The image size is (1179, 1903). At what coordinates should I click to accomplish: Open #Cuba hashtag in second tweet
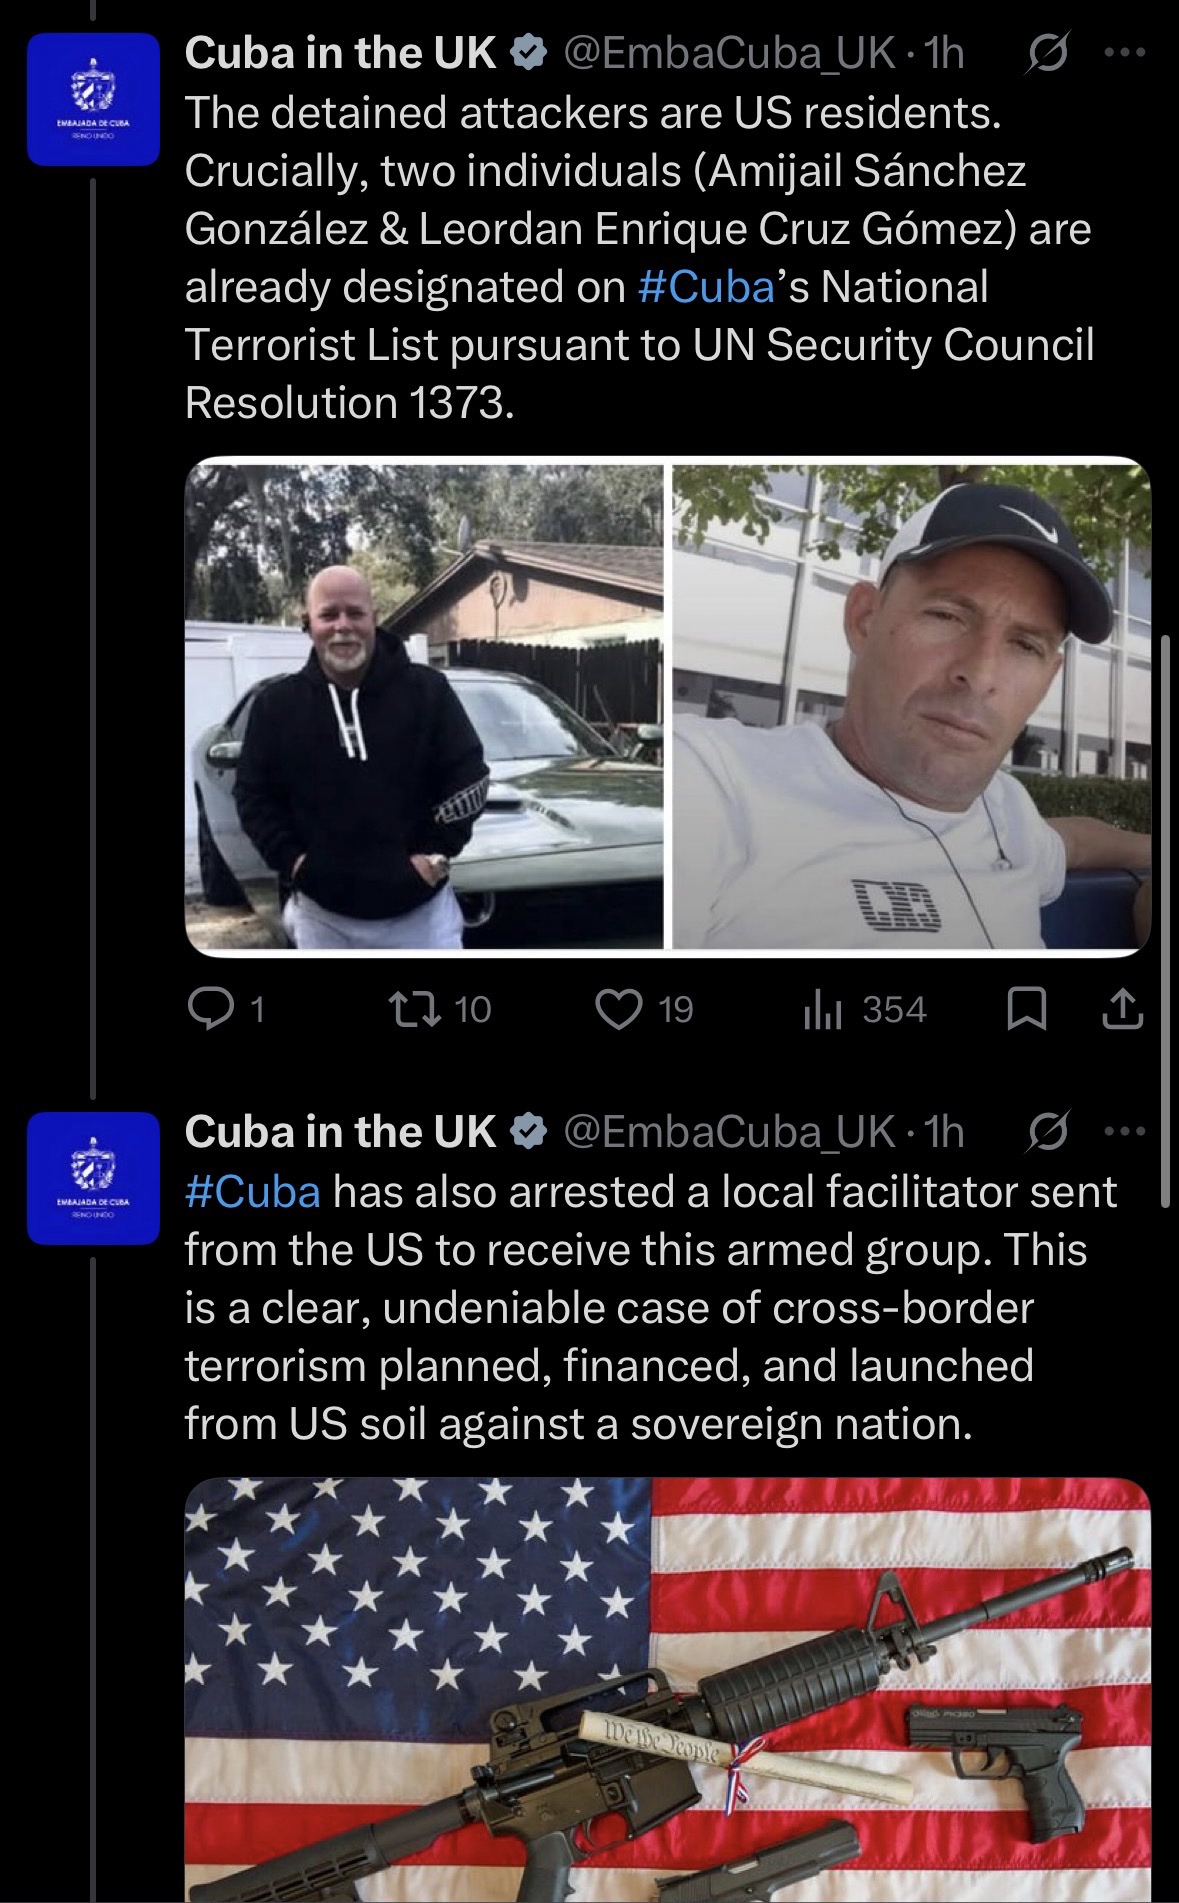pos(253,1192)
